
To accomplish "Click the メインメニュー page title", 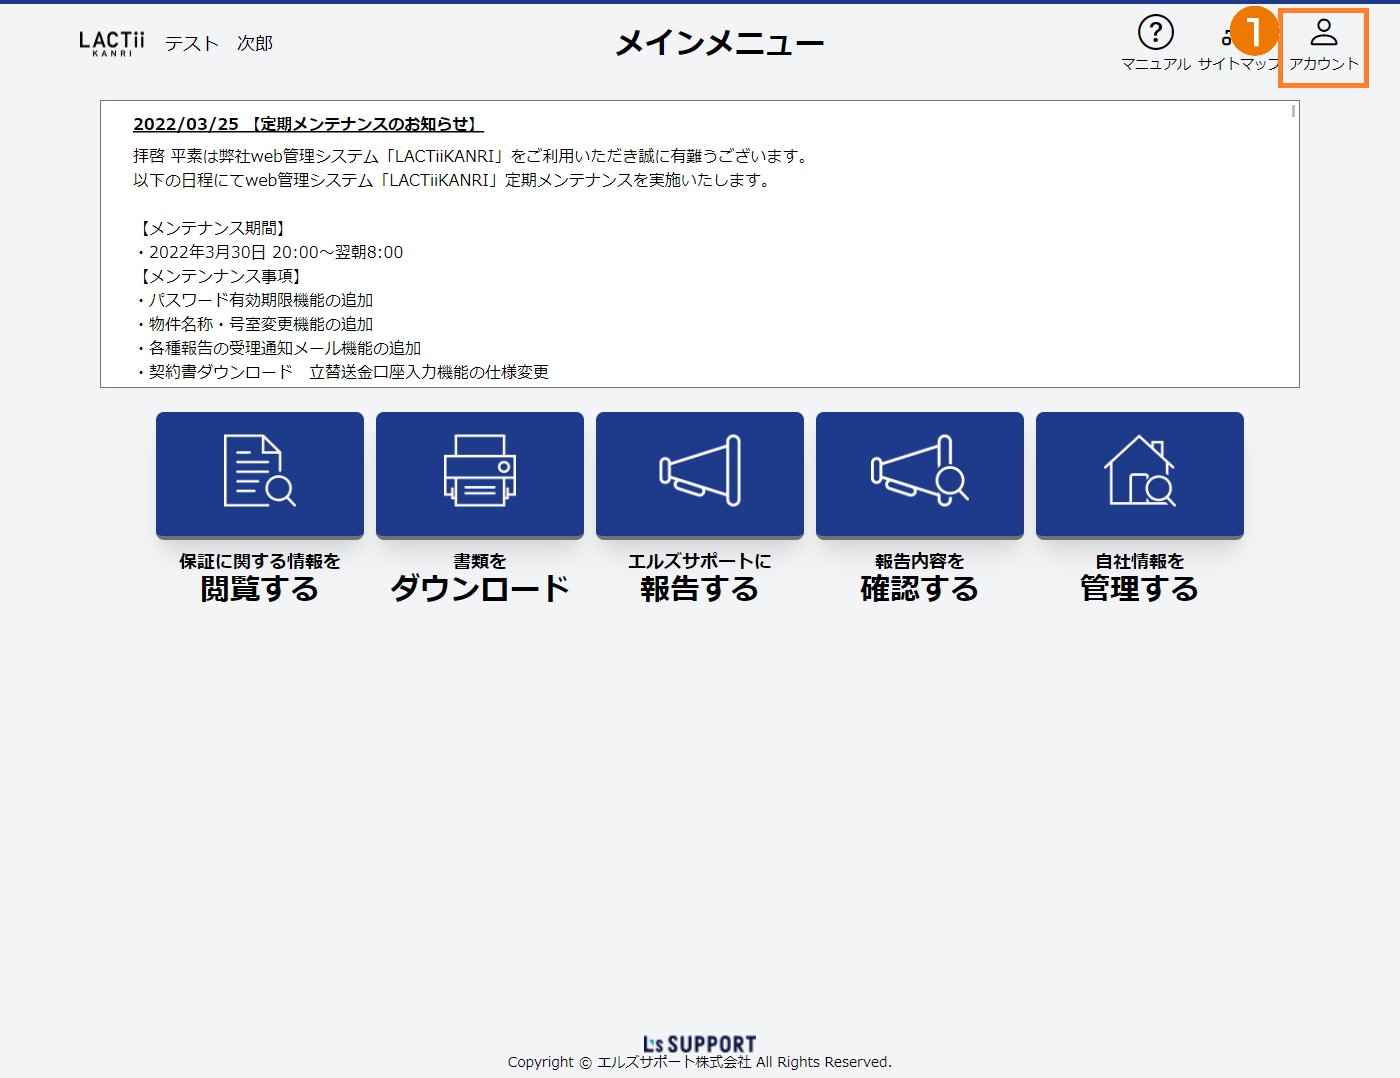I will point(719,43).
